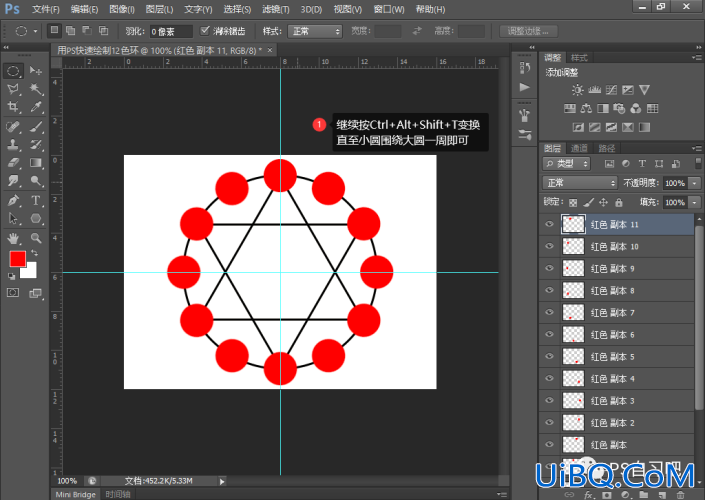Screen dimensions: 705x500
Task: Open the tool preset picker arrow
Action: [x=35, y=31]
